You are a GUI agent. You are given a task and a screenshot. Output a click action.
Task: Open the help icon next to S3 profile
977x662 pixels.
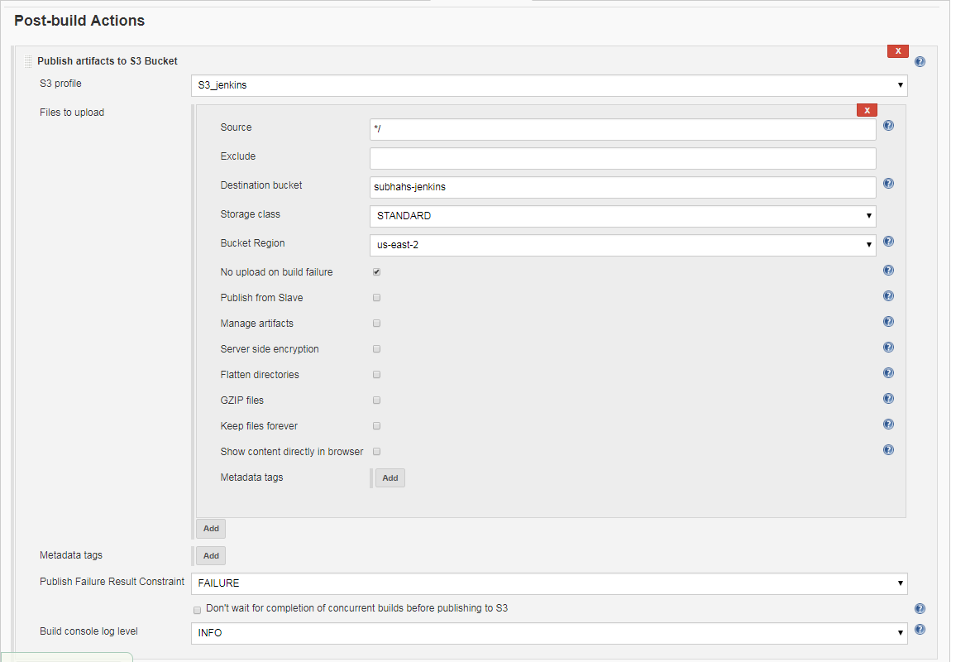919,60
